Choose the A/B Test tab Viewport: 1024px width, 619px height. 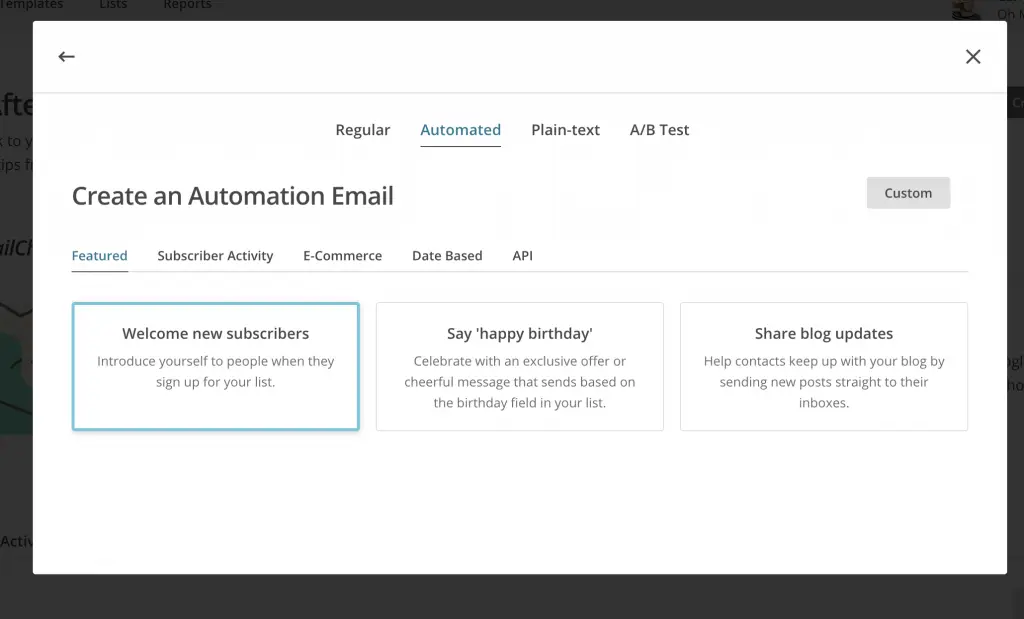659,130
